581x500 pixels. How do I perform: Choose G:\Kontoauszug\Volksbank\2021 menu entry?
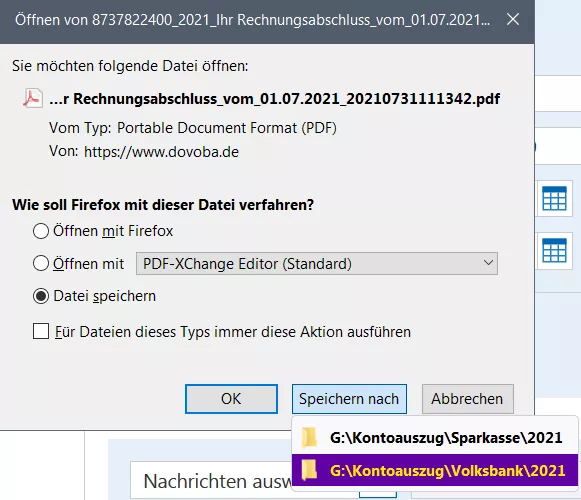[x=435, y=470]
